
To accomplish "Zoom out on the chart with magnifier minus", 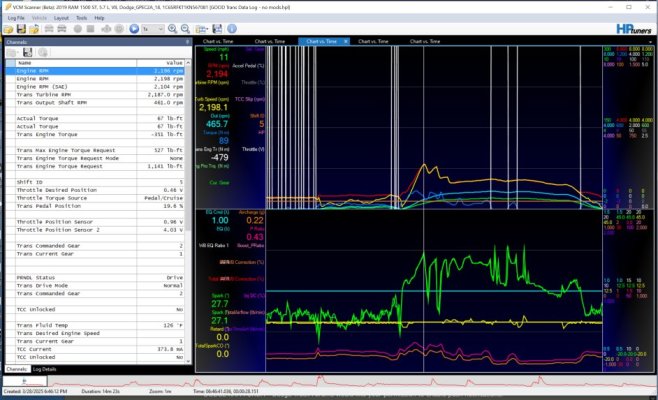I will click(185, 29).
